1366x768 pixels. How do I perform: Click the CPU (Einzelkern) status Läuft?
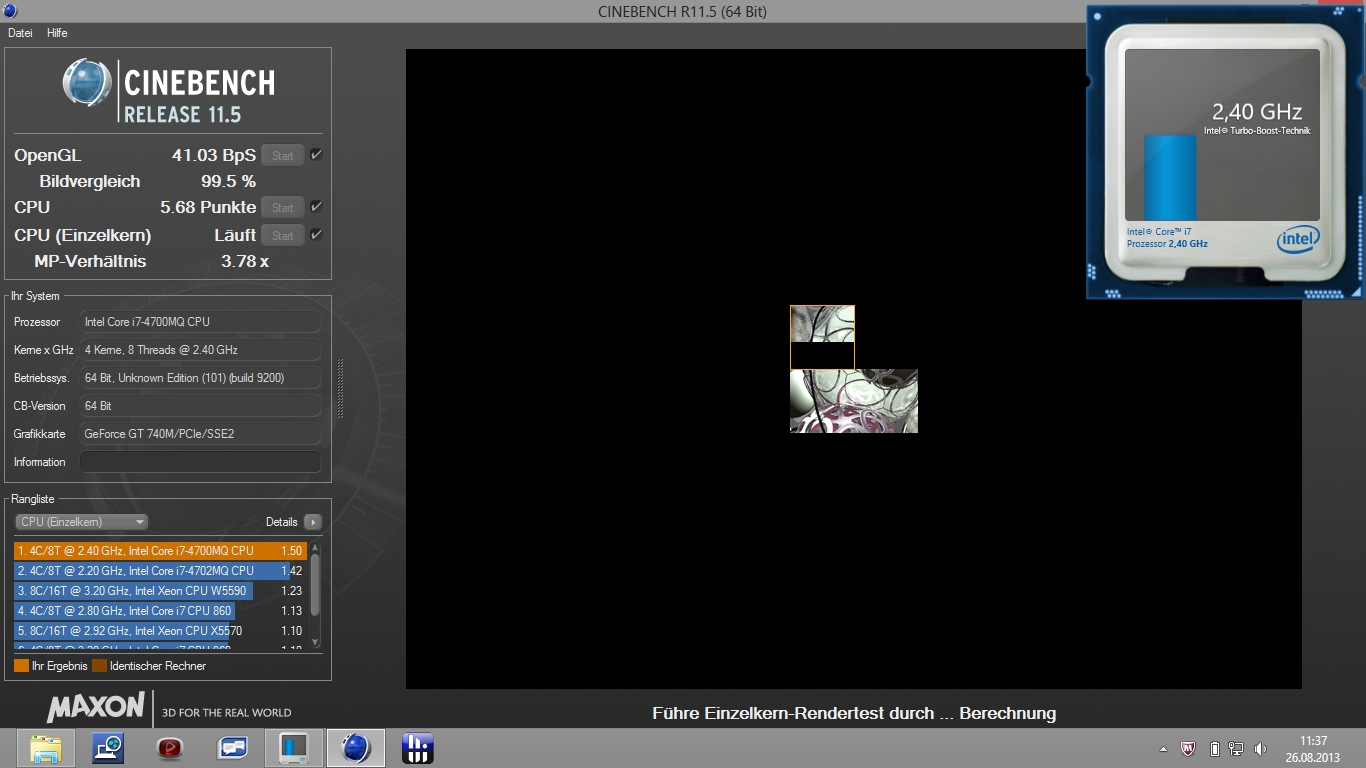click(235, 235)
